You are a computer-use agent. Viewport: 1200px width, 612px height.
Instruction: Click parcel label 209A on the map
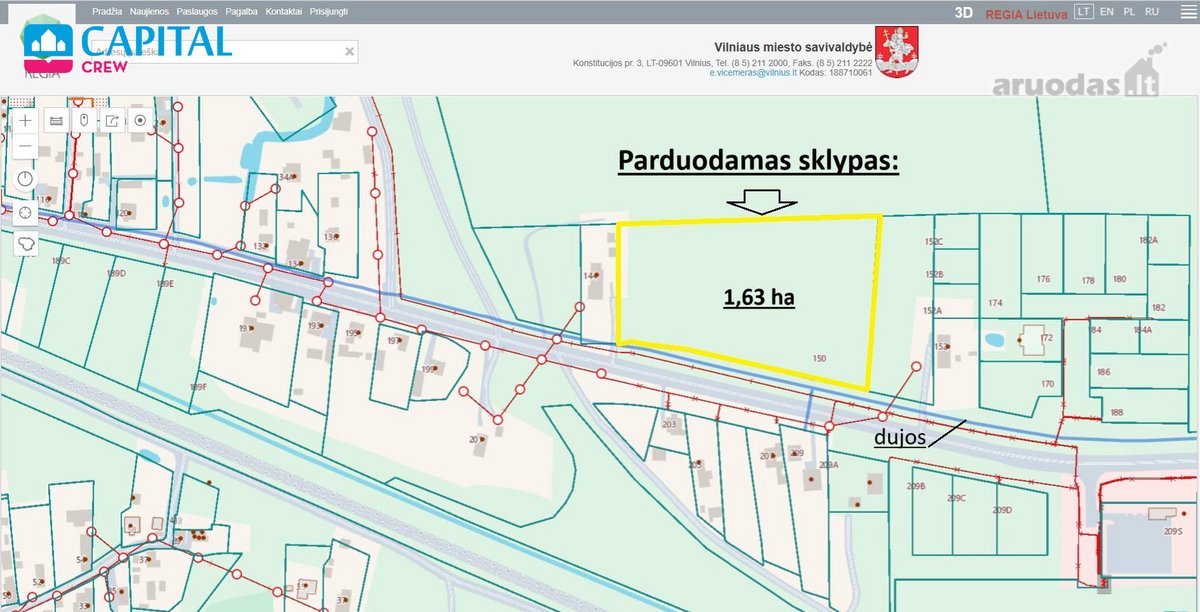coord(827,465)
